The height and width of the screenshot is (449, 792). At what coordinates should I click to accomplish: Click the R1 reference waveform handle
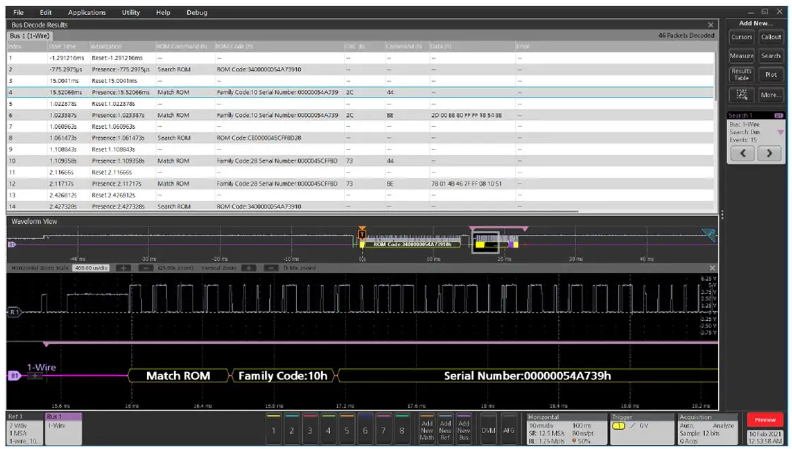pyautogui.click(x=14, y=312)
